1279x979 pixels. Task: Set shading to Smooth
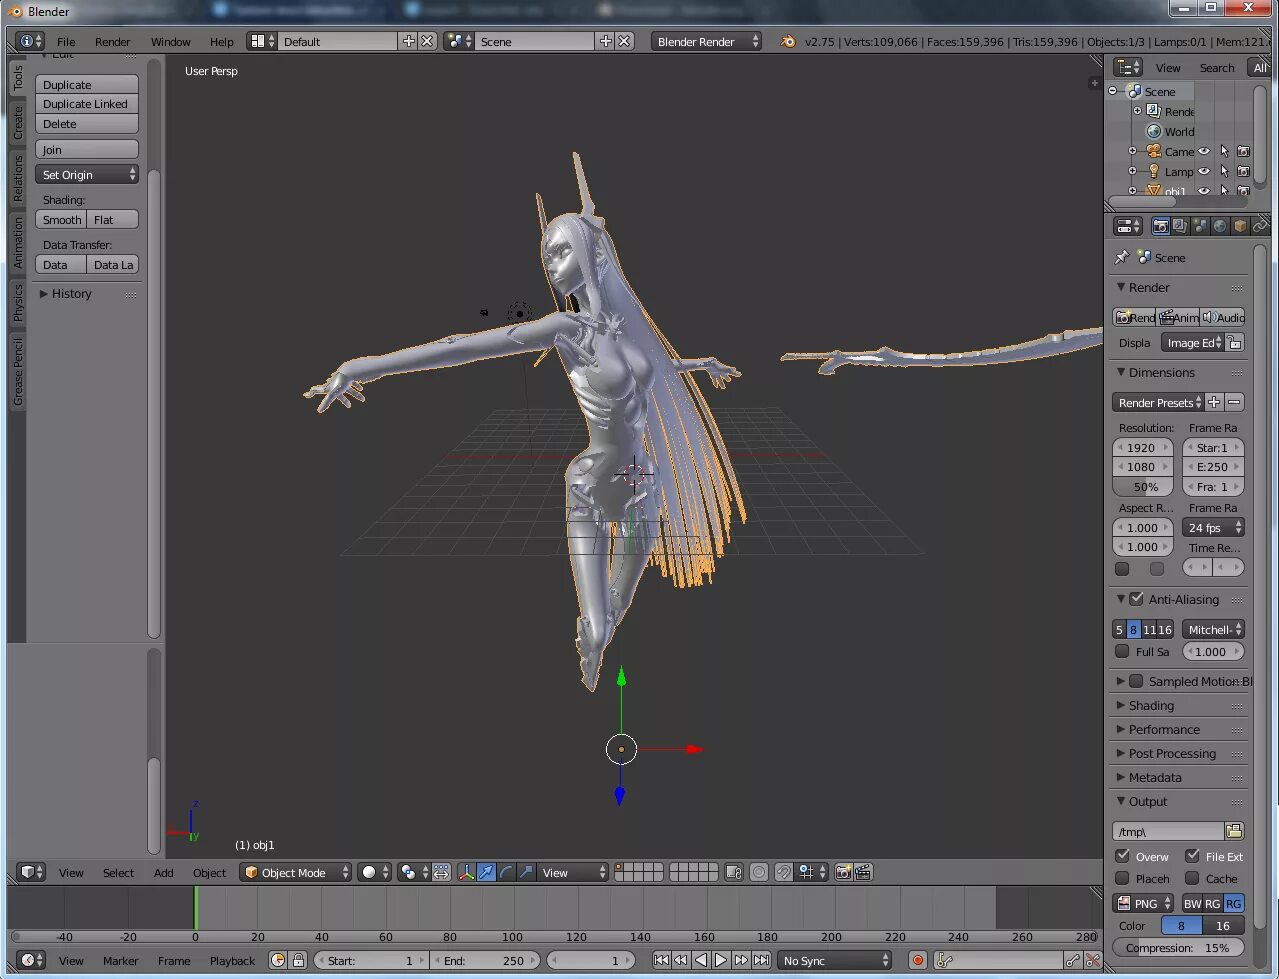tap(62, 219)
